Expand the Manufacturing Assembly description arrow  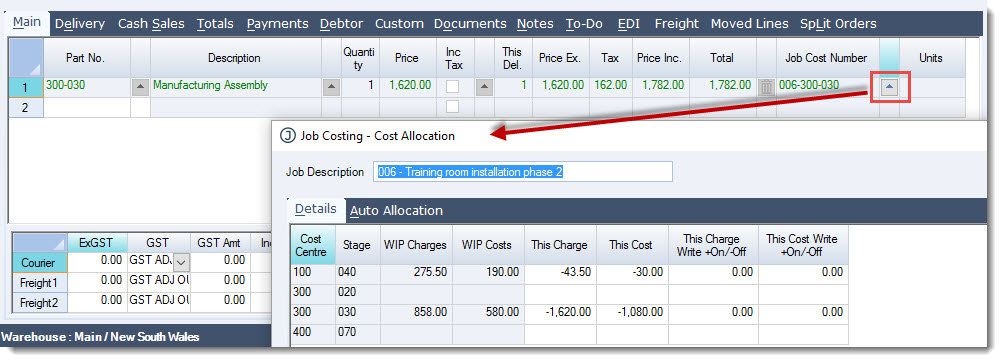pyautogui.click(x=331, y=88)
